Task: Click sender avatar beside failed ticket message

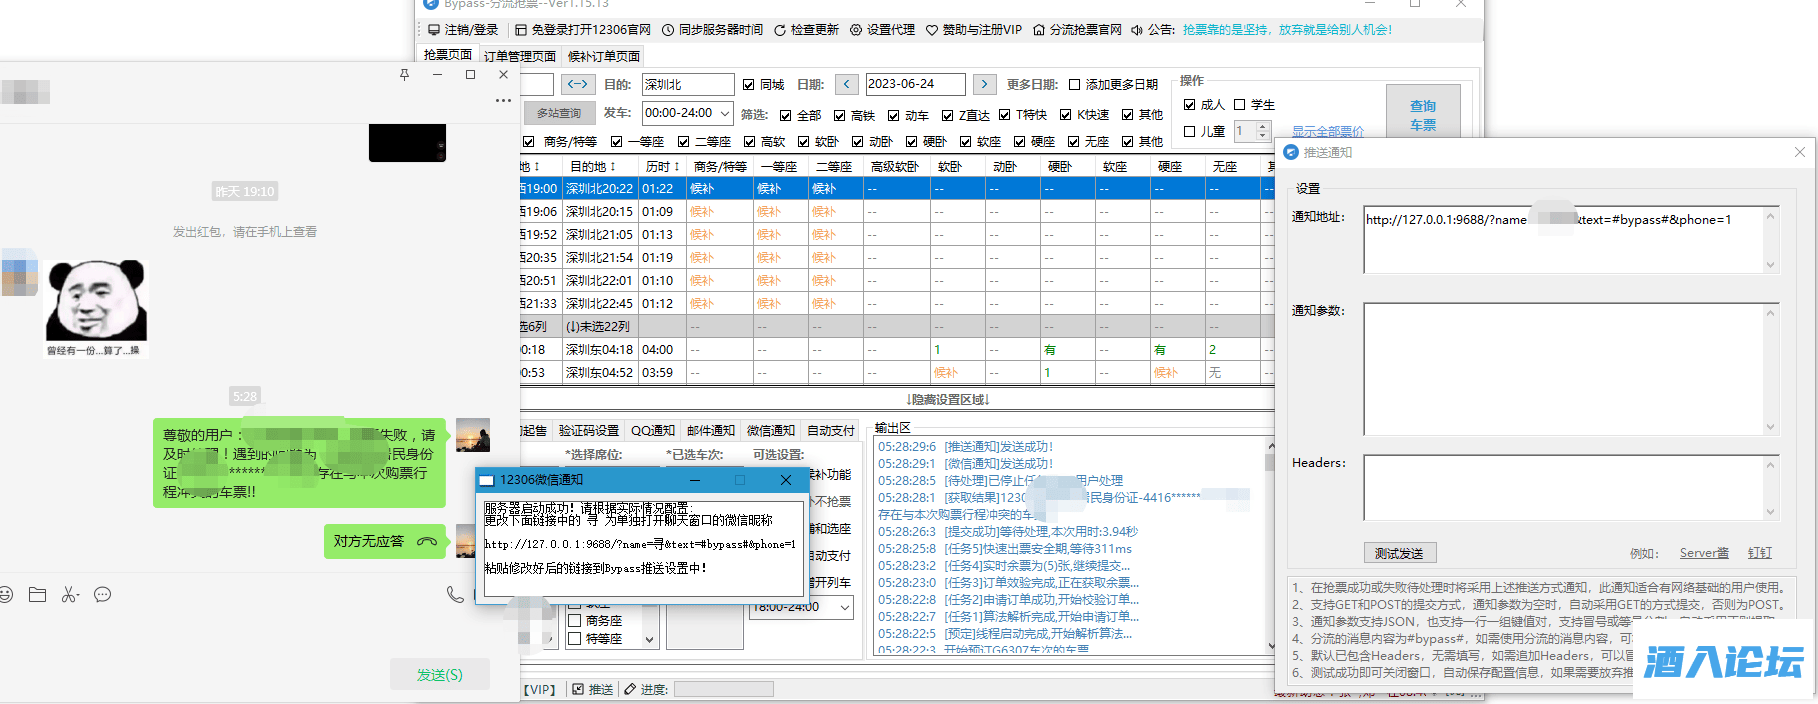Action: (x=473, y=435)
